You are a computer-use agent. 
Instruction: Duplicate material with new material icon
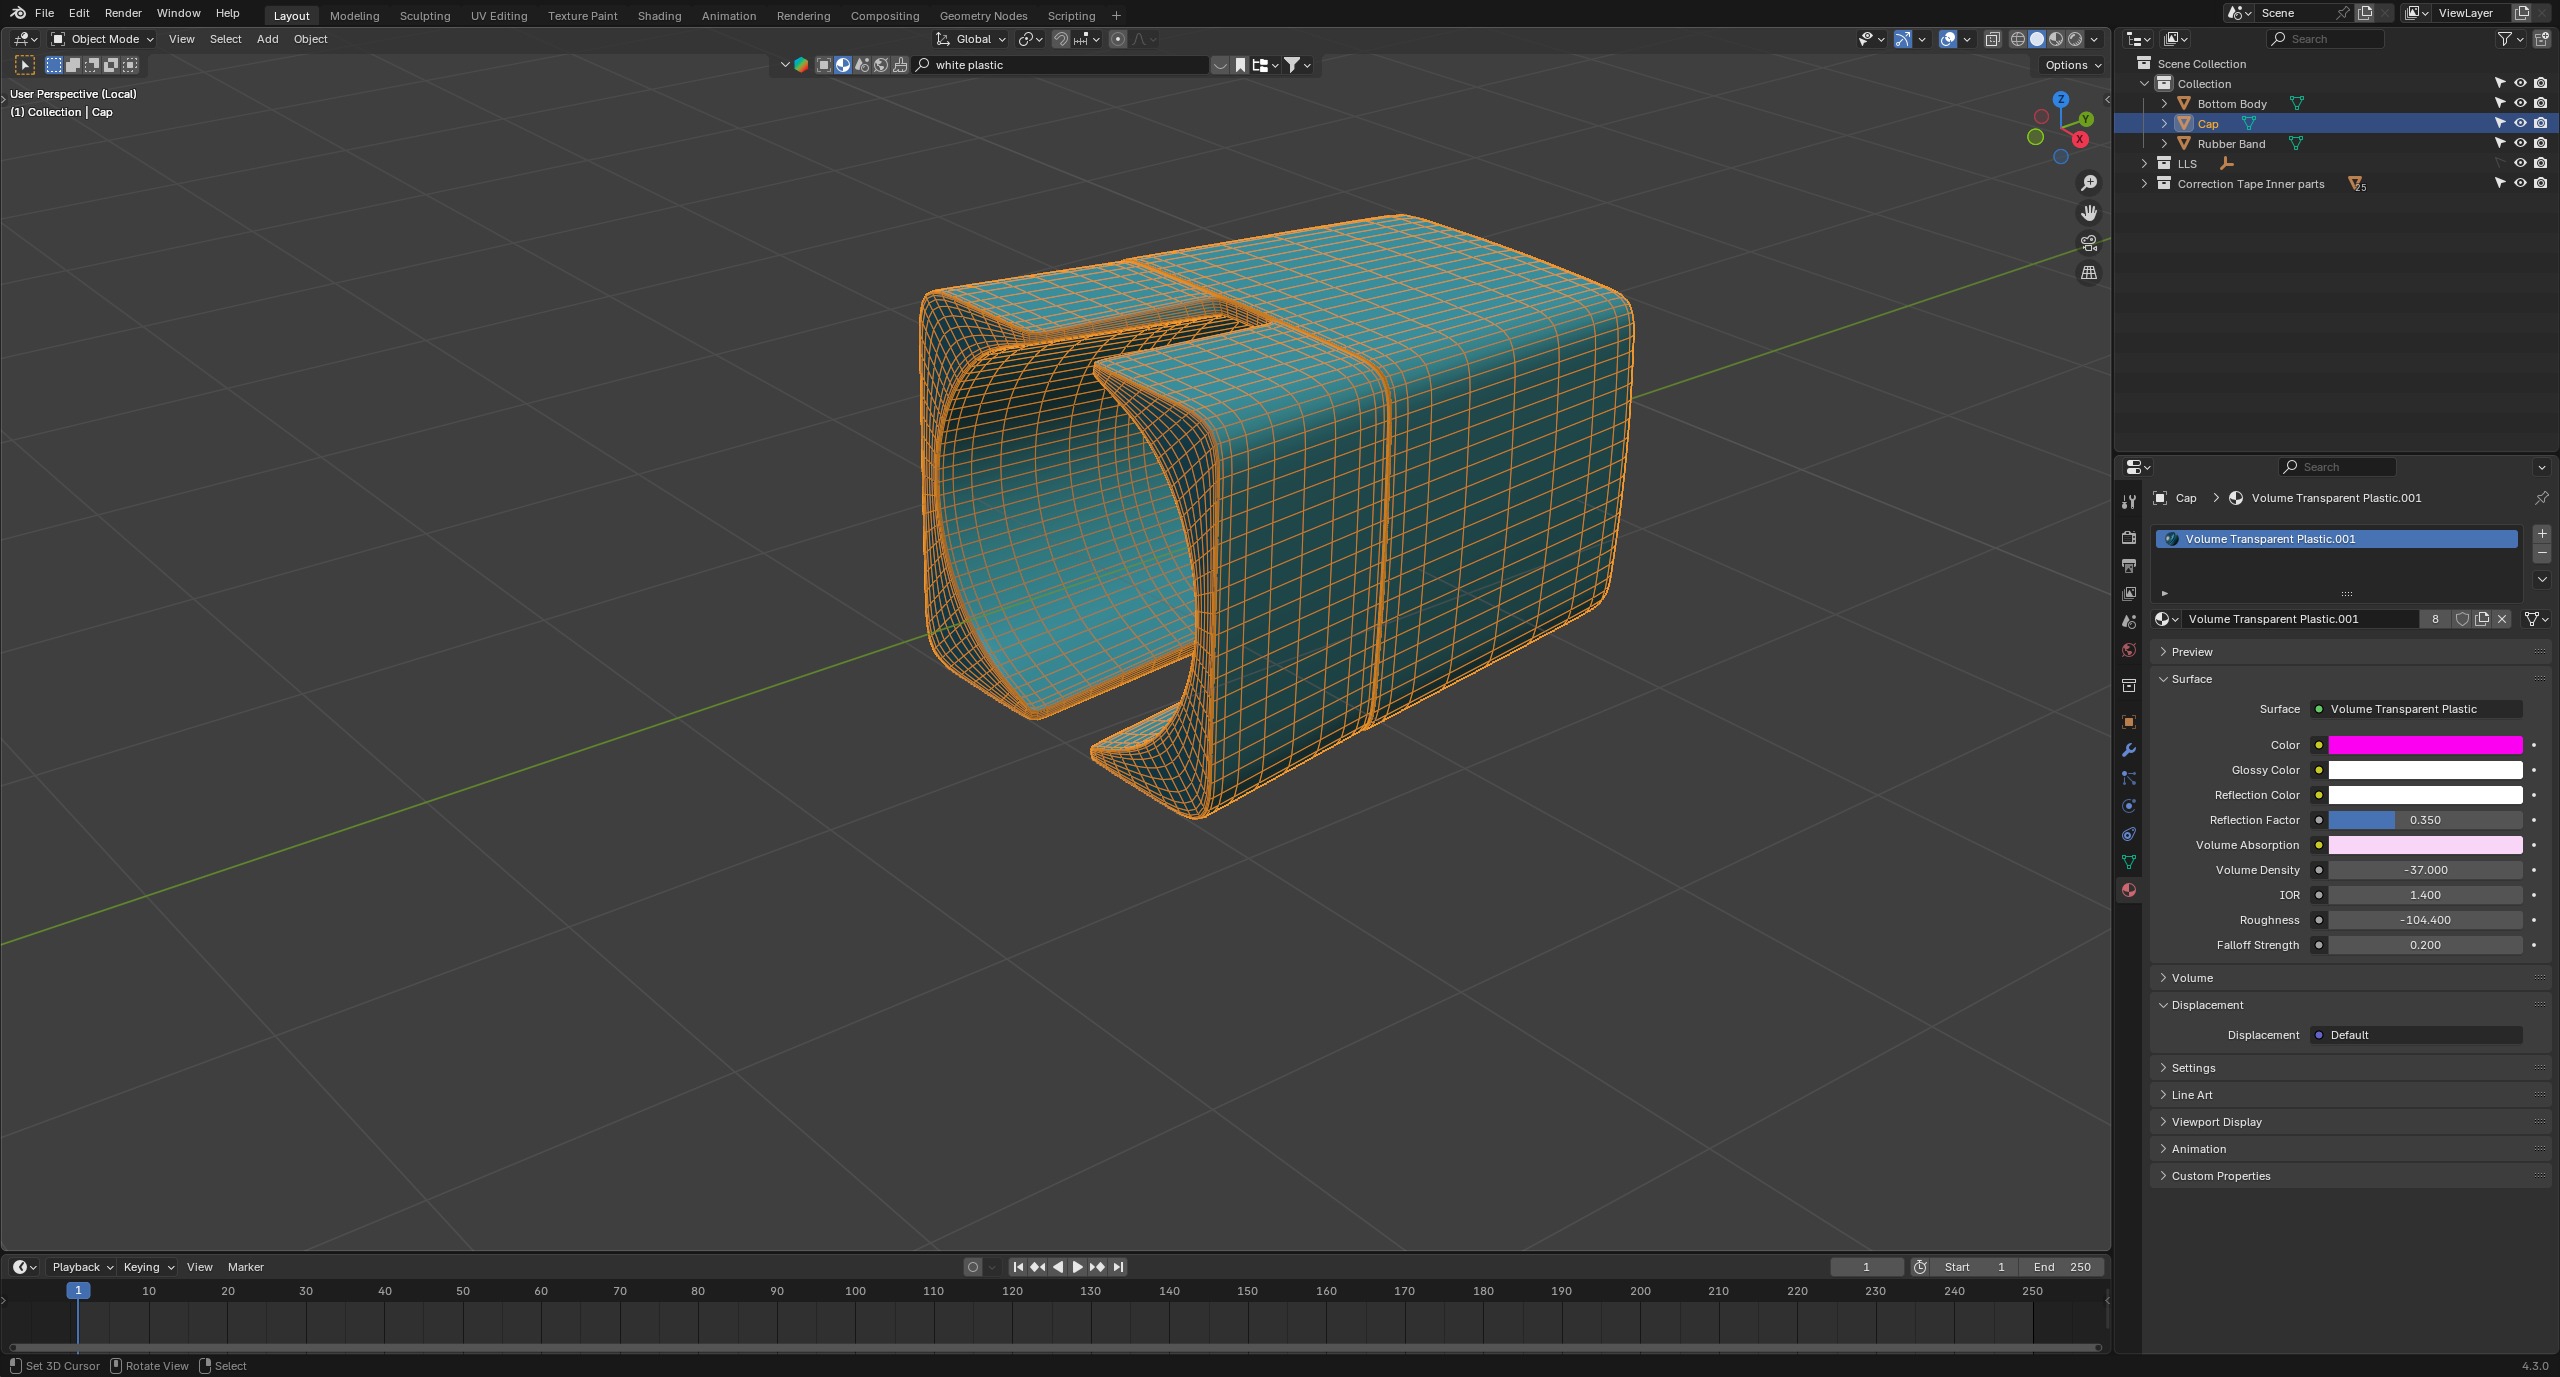(2482, 619)
